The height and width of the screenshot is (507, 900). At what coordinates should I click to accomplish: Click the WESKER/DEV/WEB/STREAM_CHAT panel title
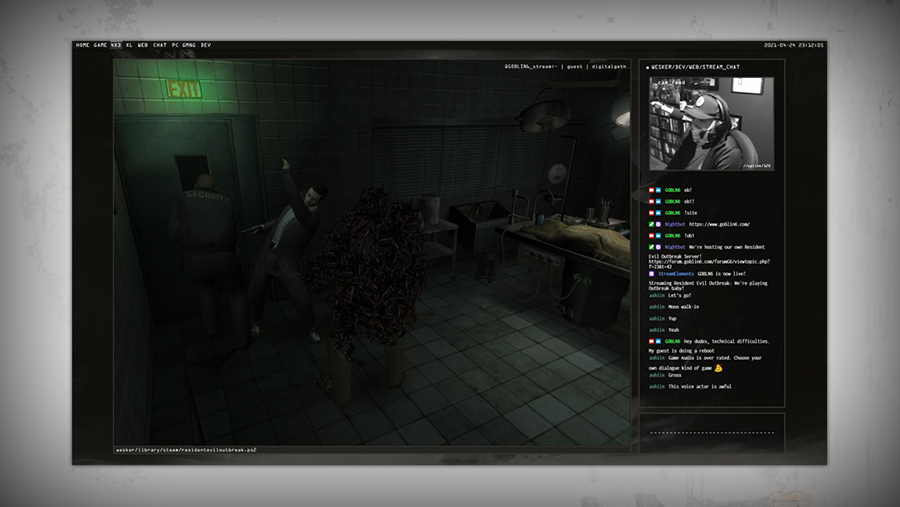pyautogui.click(x=695, y=67)
